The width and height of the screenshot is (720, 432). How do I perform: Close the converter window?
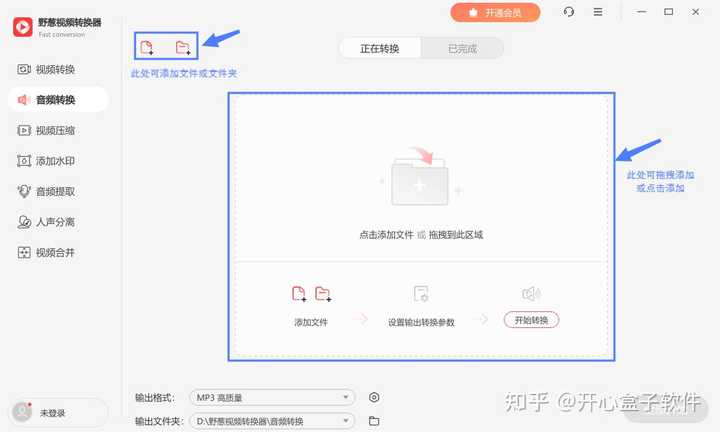point(696,12)
